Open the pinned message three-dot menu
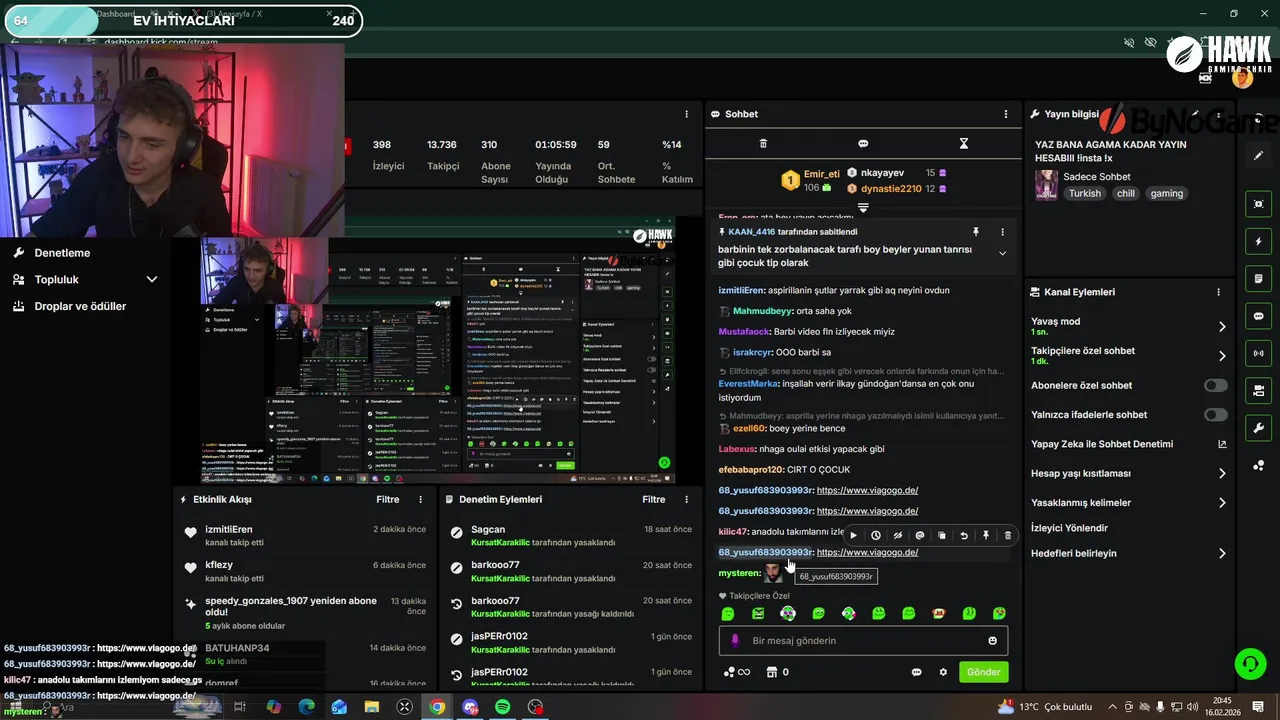 [x=1002, y=232]
